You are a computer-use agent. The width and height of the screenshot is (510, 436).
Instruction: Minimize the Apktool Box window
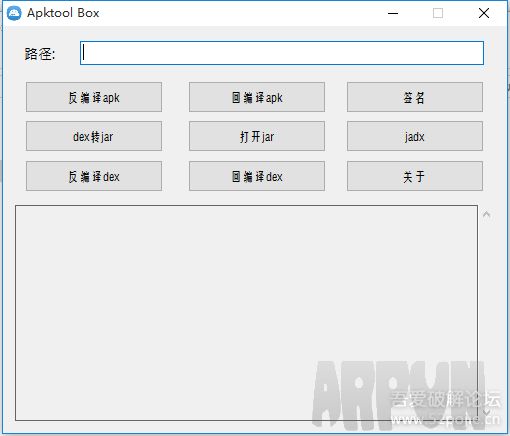393,13
